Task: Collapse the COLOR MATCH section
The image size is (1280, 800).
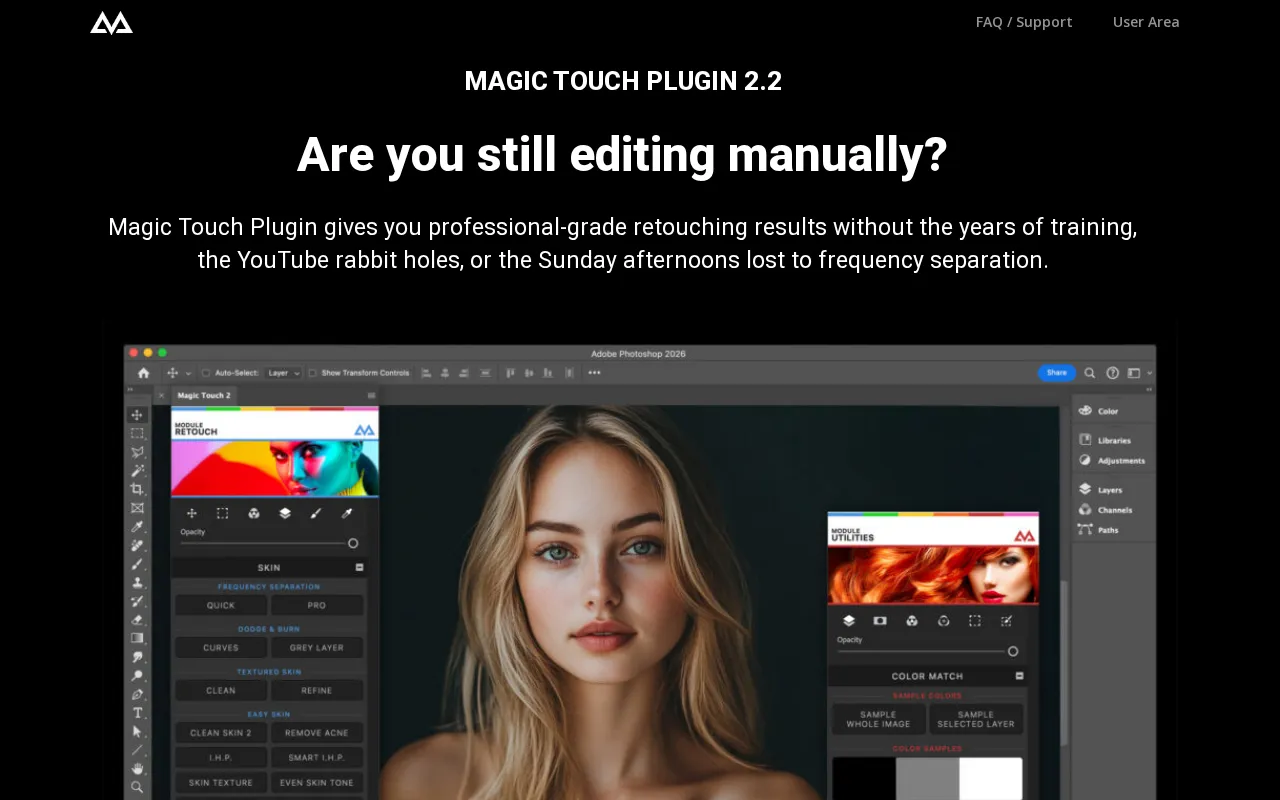Action: [1019, 676]
